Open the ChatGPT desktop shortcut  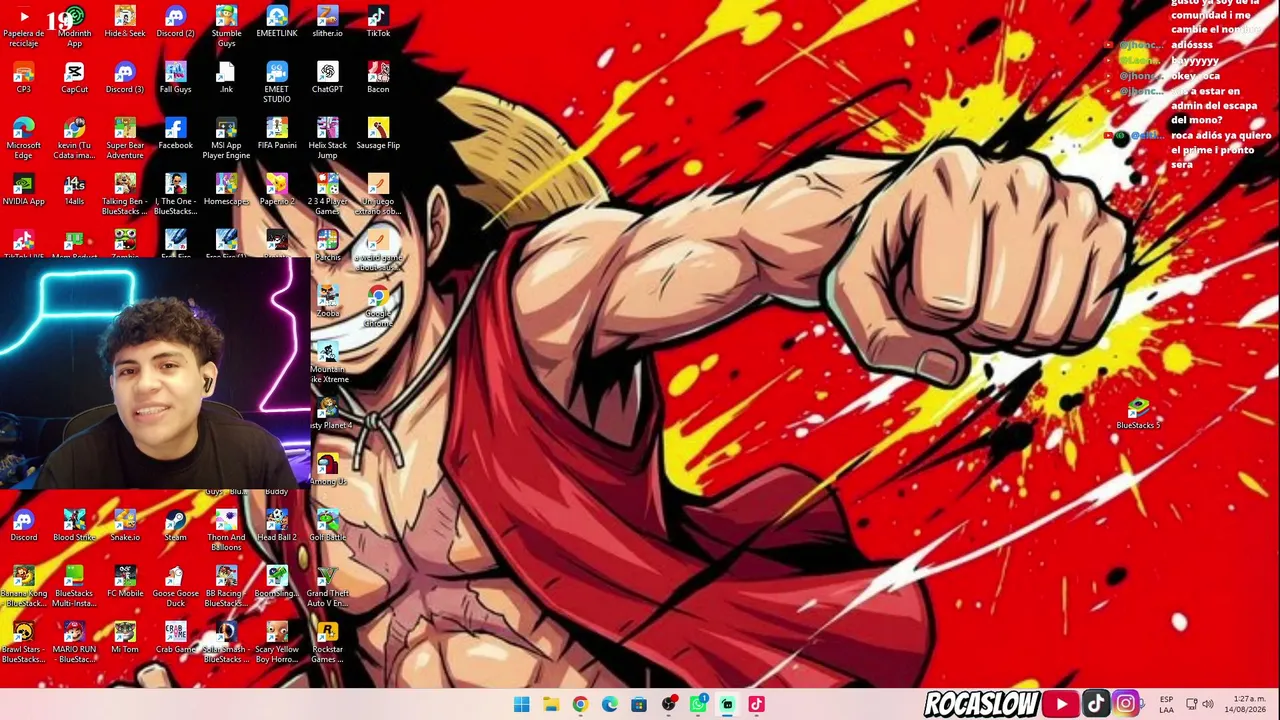327,78
